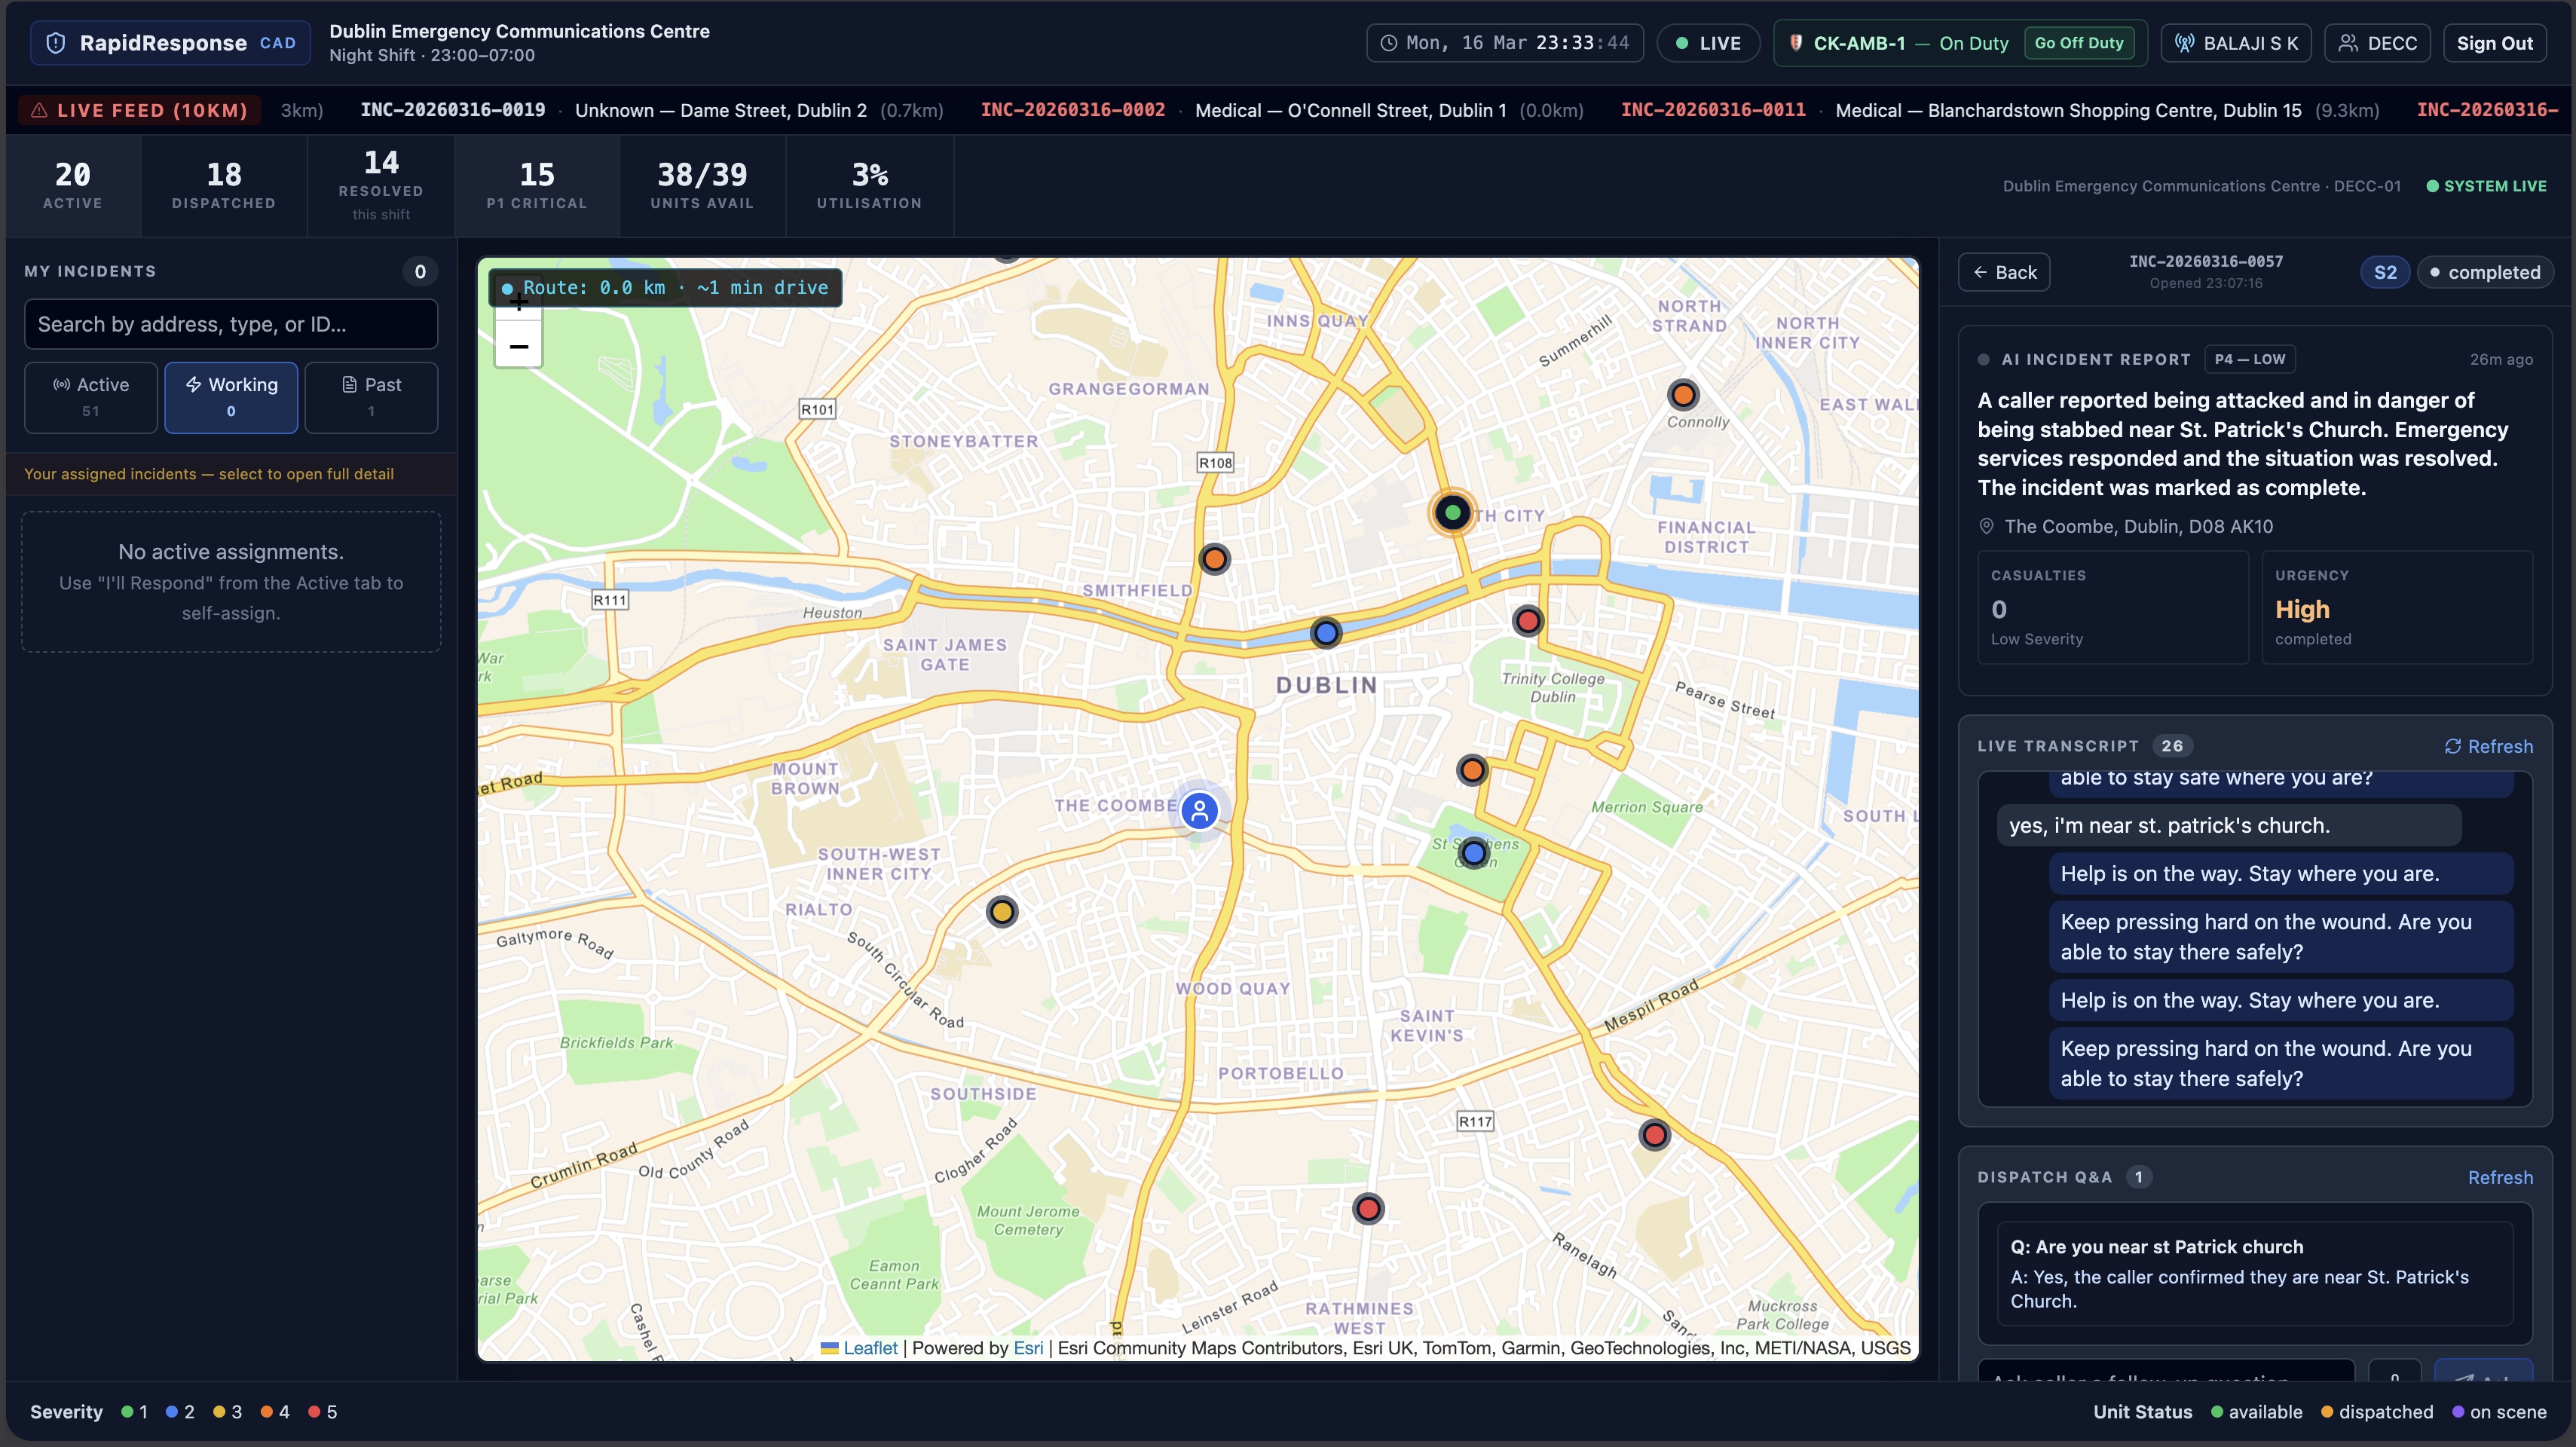Switch to the Active incidents tab

click(x=91, y=396)
